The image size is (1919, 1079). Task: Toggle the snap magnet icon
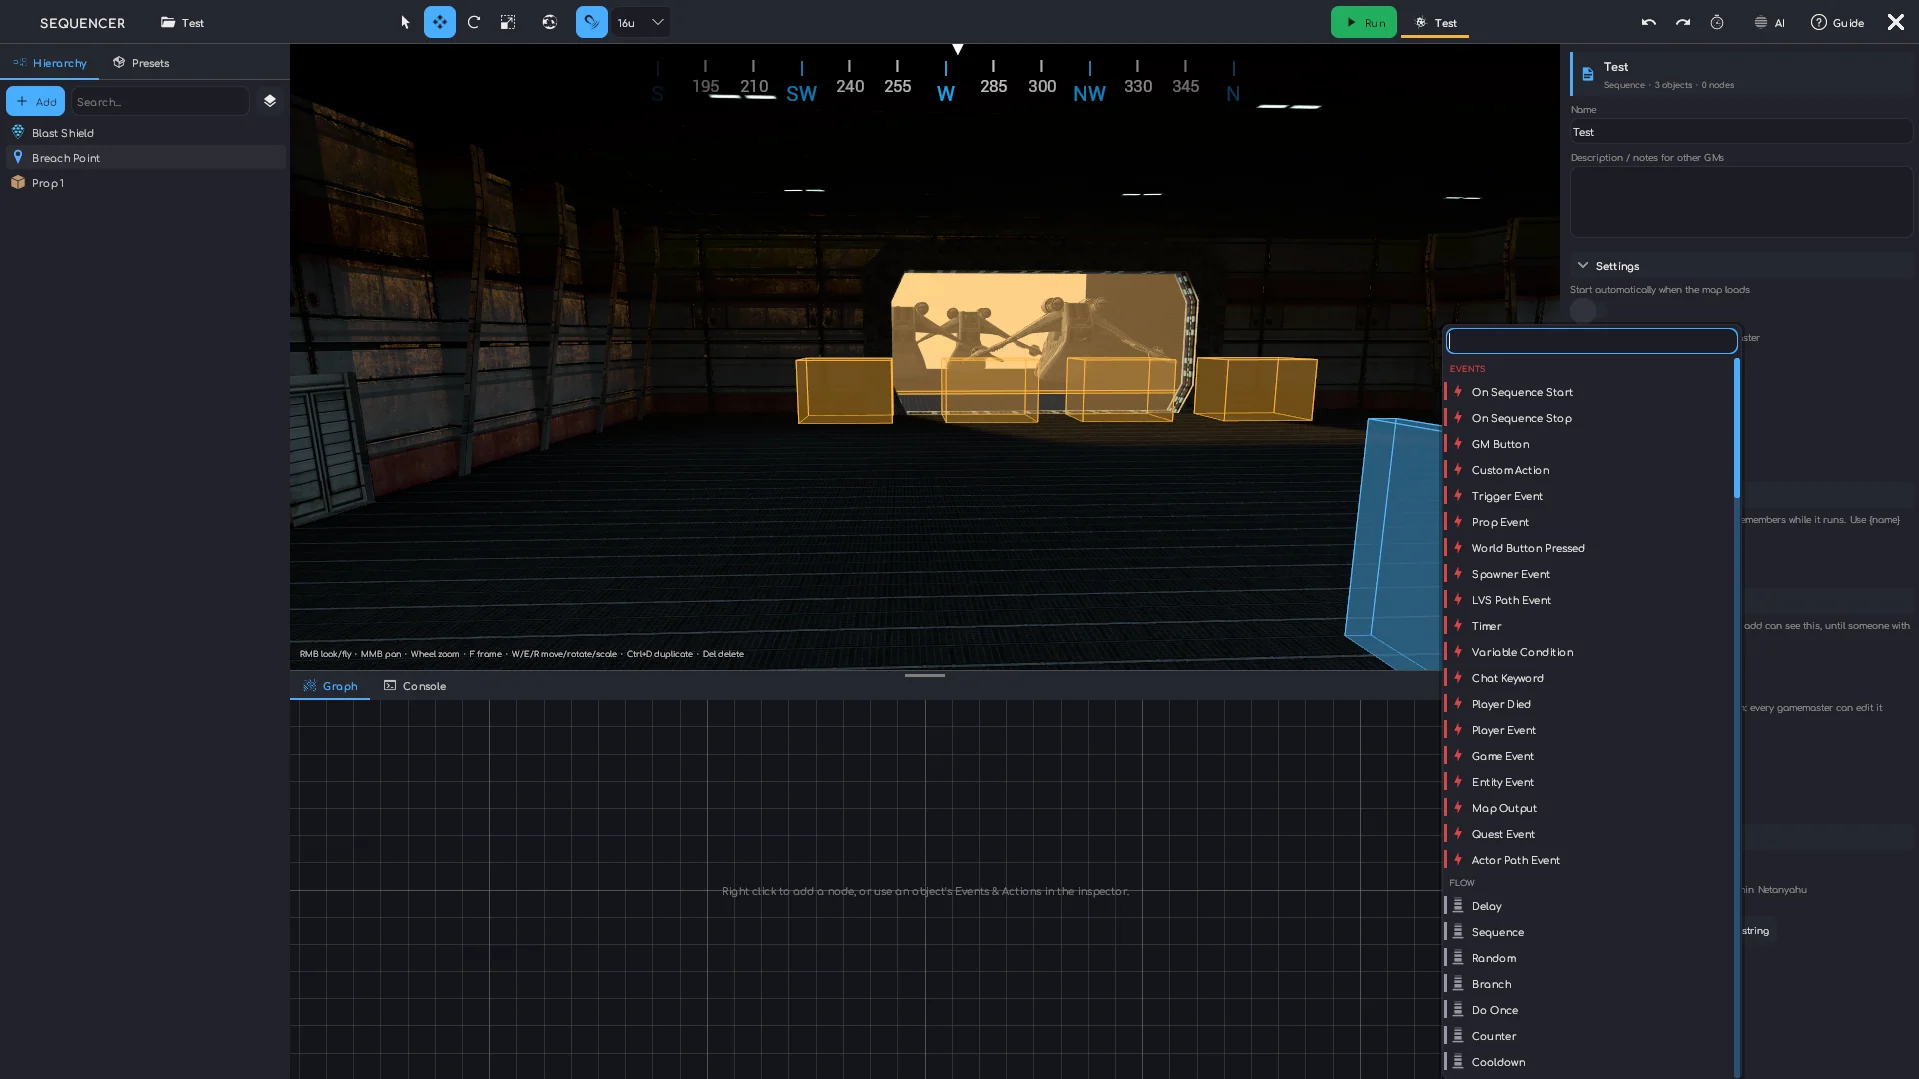tap(592, 22)
